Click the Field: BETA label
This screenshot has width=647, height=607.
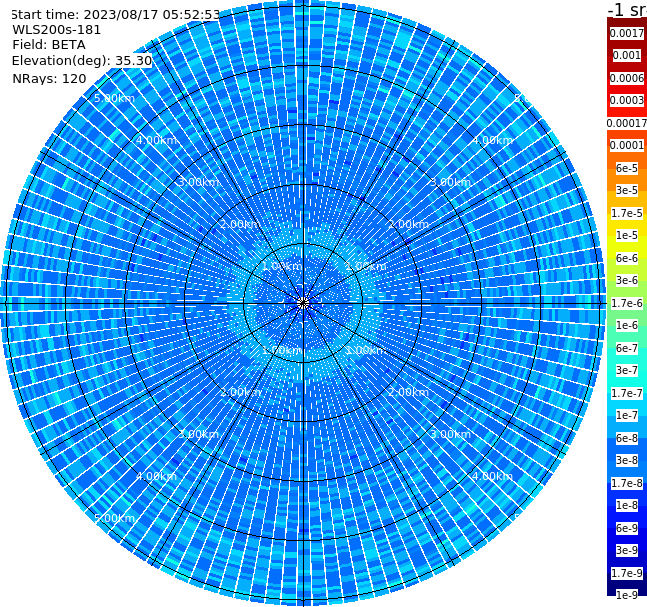pyautogui.click(x=49, y=45)
